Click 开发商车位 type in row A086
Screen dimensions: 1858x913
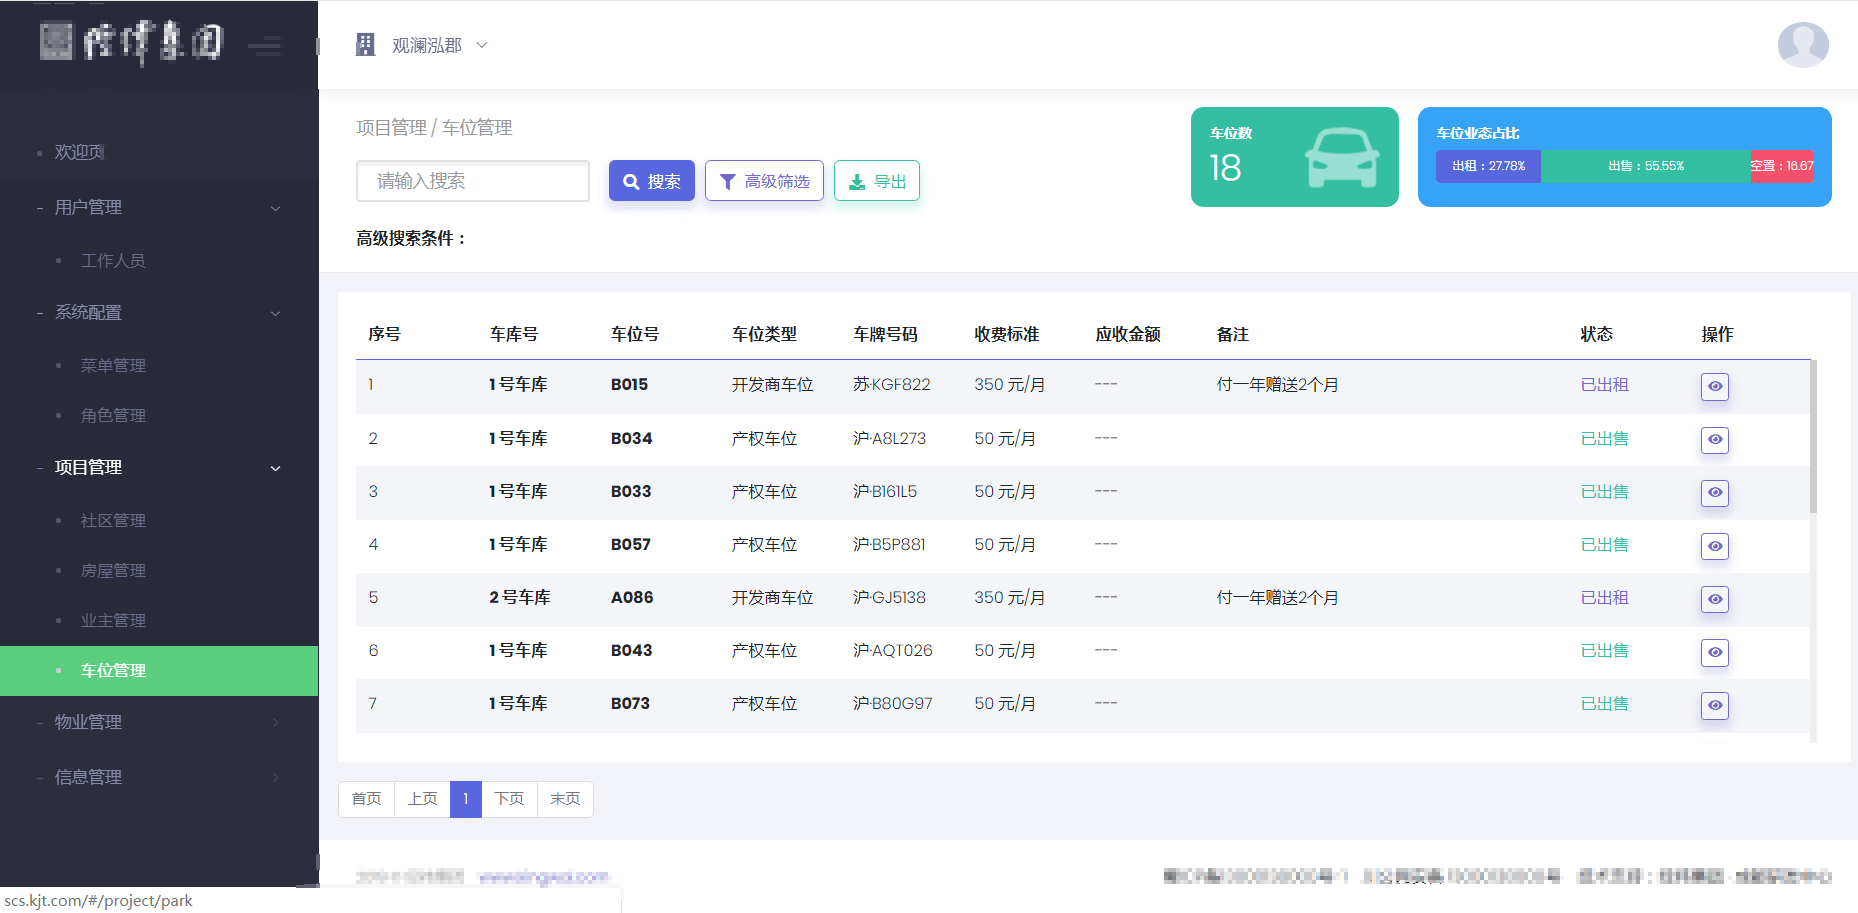click(x=772, y=598)
